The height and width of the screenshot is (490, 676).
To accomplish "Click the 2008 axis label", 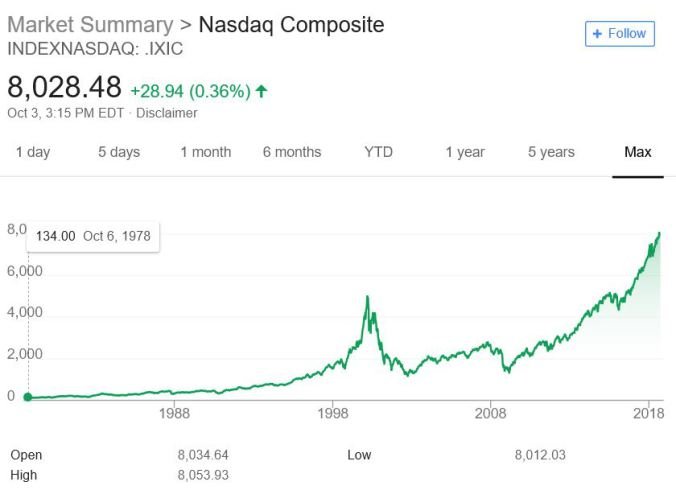I will point(491,413).
